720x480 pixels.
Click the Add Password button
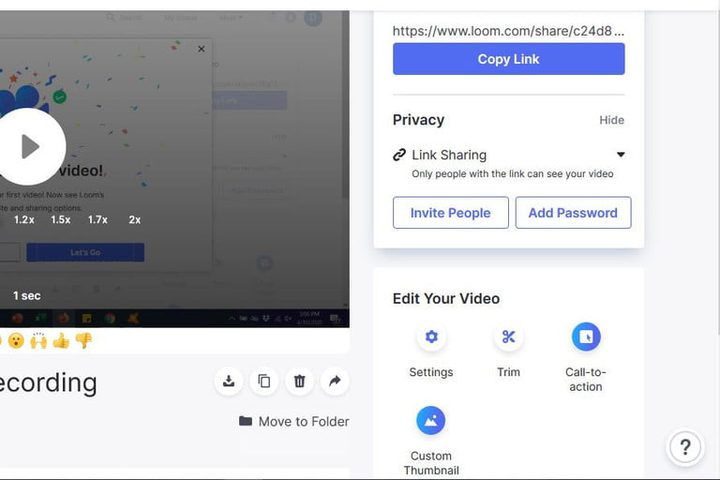coord(573,213)
